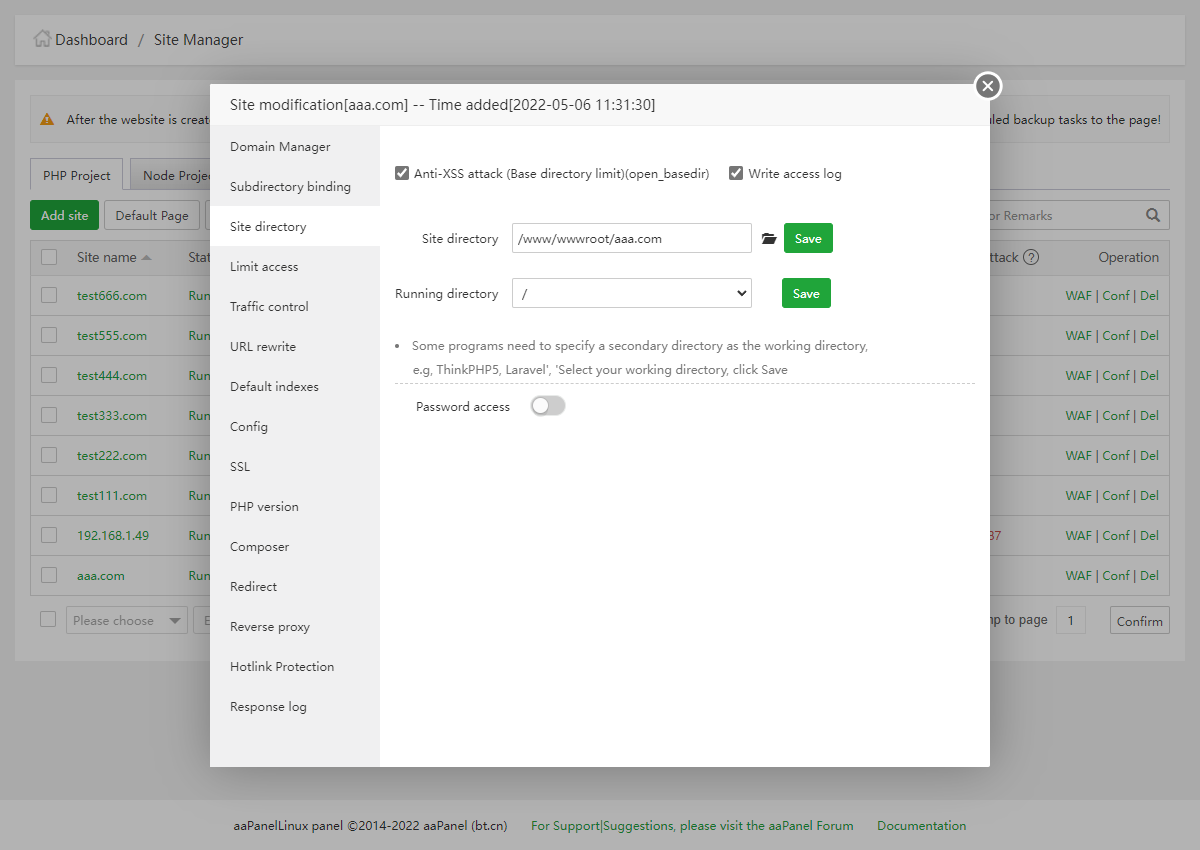Expand the Please choose batch dropdown
Screen dimensions: 1200x850
pyautogui.click(x=127, y=620)
